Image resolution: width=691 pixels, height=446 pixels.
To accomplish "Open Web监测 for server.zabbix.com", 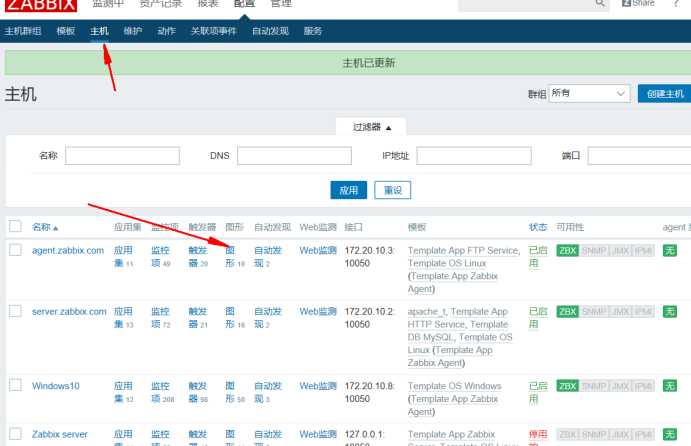I will pos(318,311).
